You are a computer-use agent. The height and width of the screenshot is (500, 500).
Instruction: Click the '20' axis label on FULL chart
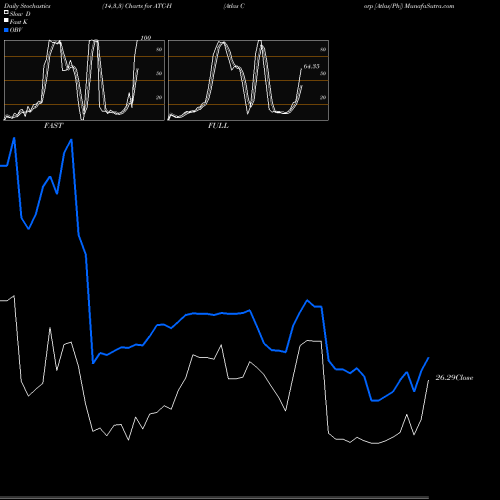coord(323,98)
